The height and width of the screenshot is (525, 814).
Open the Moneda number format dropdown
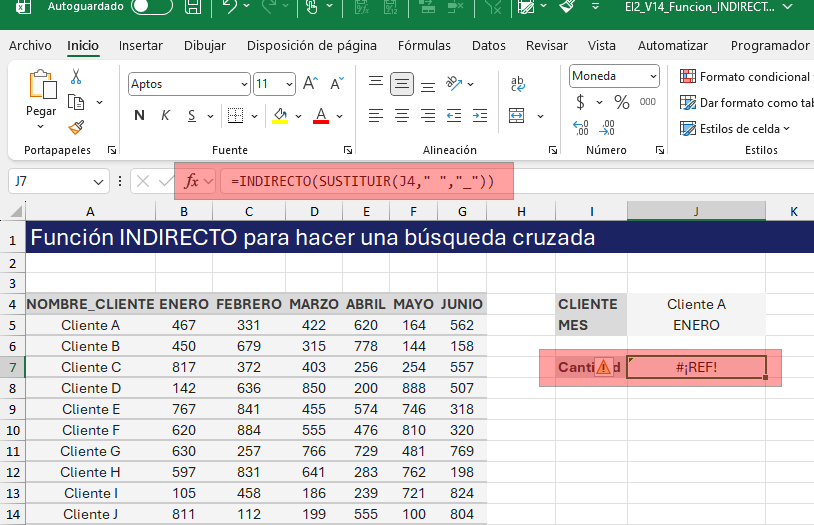(653, 77)
